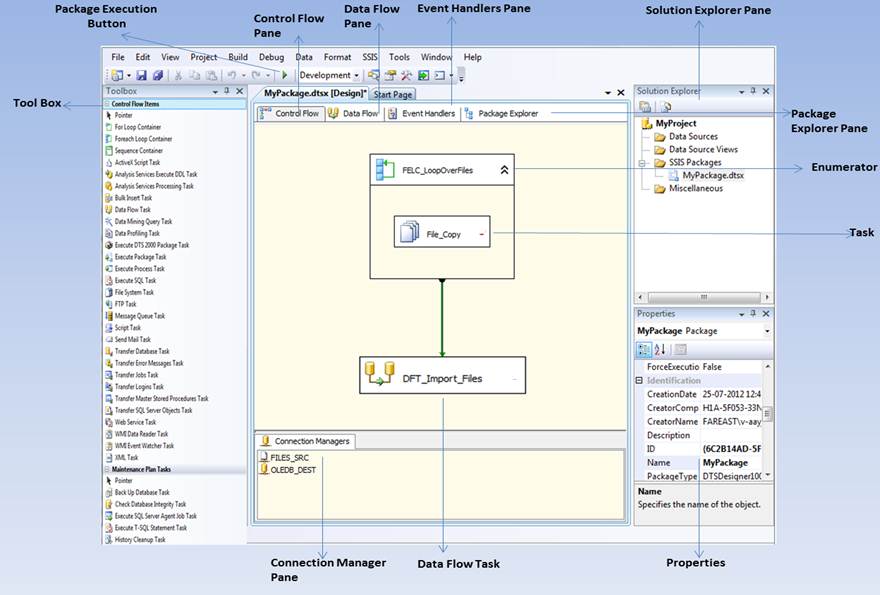Click the package execution Start button

pyautogui.click(x=285, y=76)
